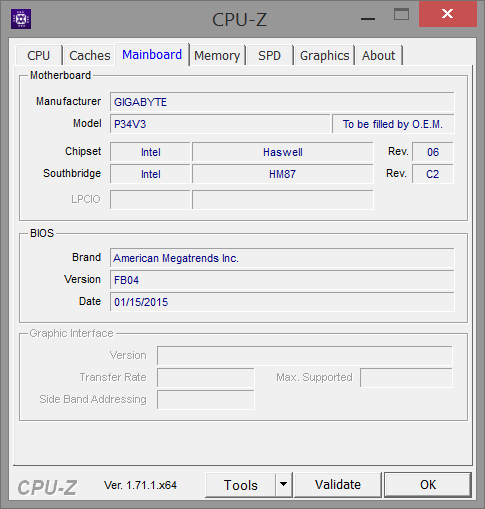
Task: Minimize the CPU-Z window
Action: 368,15
